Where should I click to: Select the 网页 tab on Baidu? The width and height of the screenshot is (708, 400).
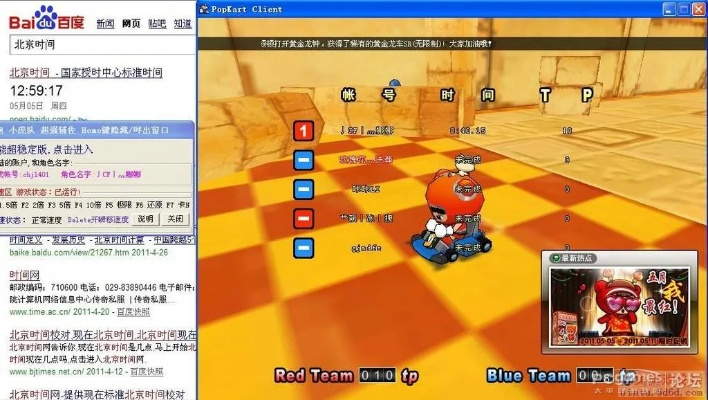[x=131, y=23]
